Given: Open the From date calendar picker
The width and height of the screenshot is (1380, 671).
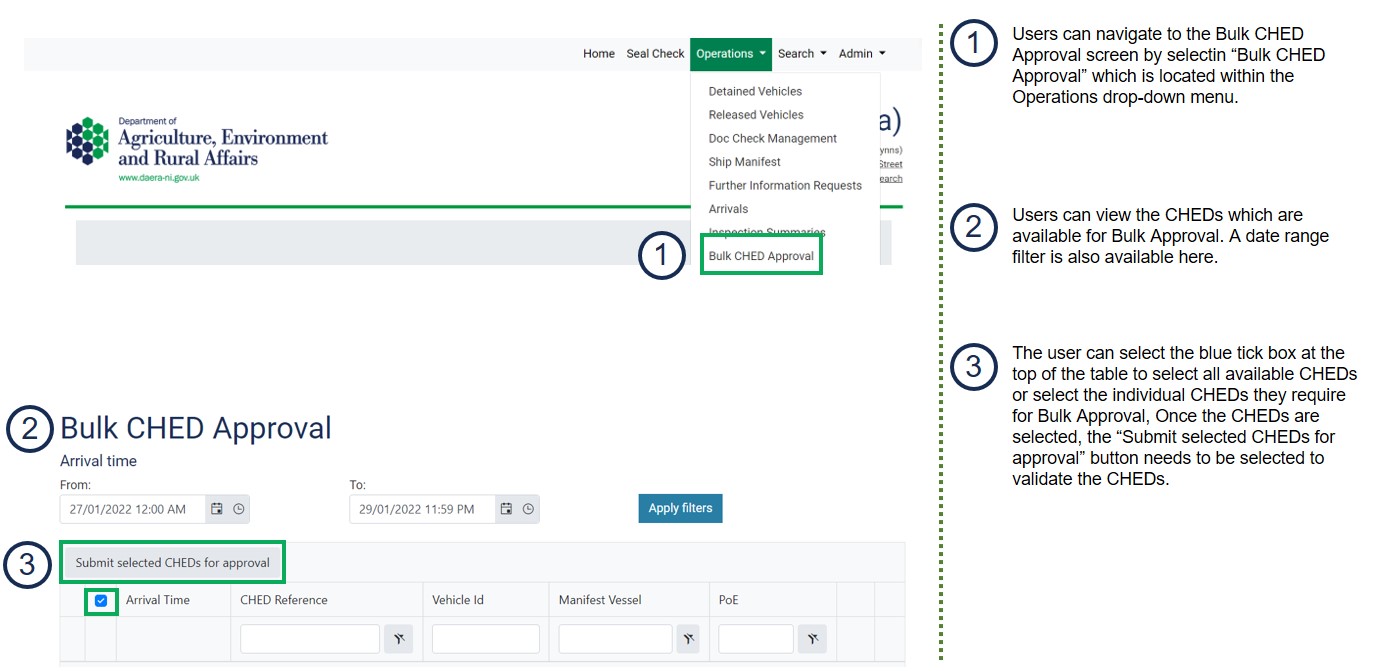Looking at the screenshot, I should [217, 509].
